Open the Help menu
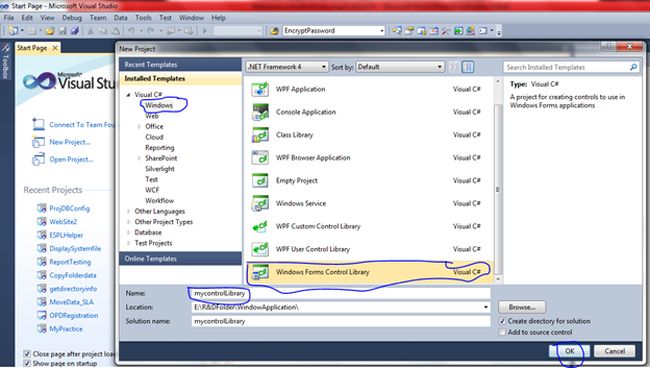Image resolution: width=650 pixels, height=368 pixels. click(218, 18)
